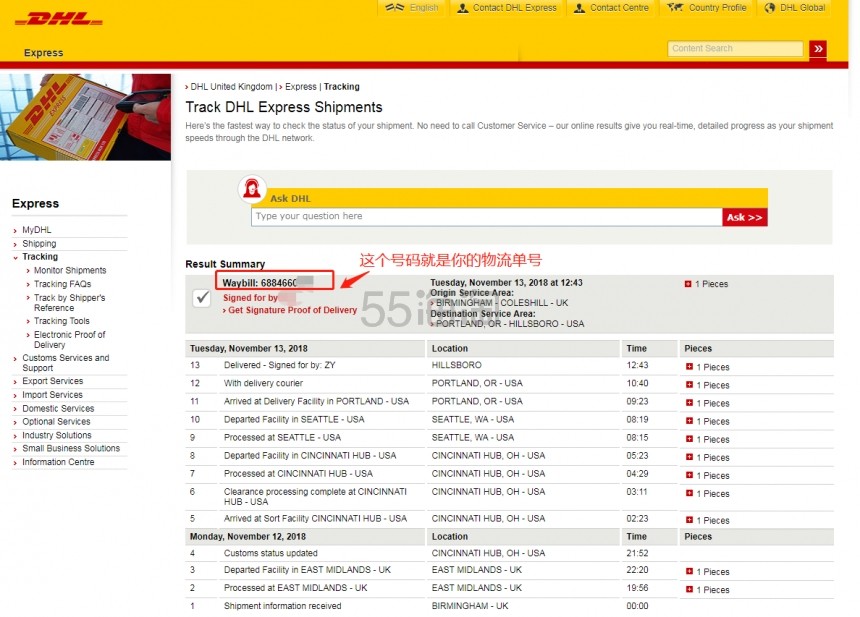Open Track by Shipper's Reference
This screenshot has height=617, width=860.
(70, 303)
